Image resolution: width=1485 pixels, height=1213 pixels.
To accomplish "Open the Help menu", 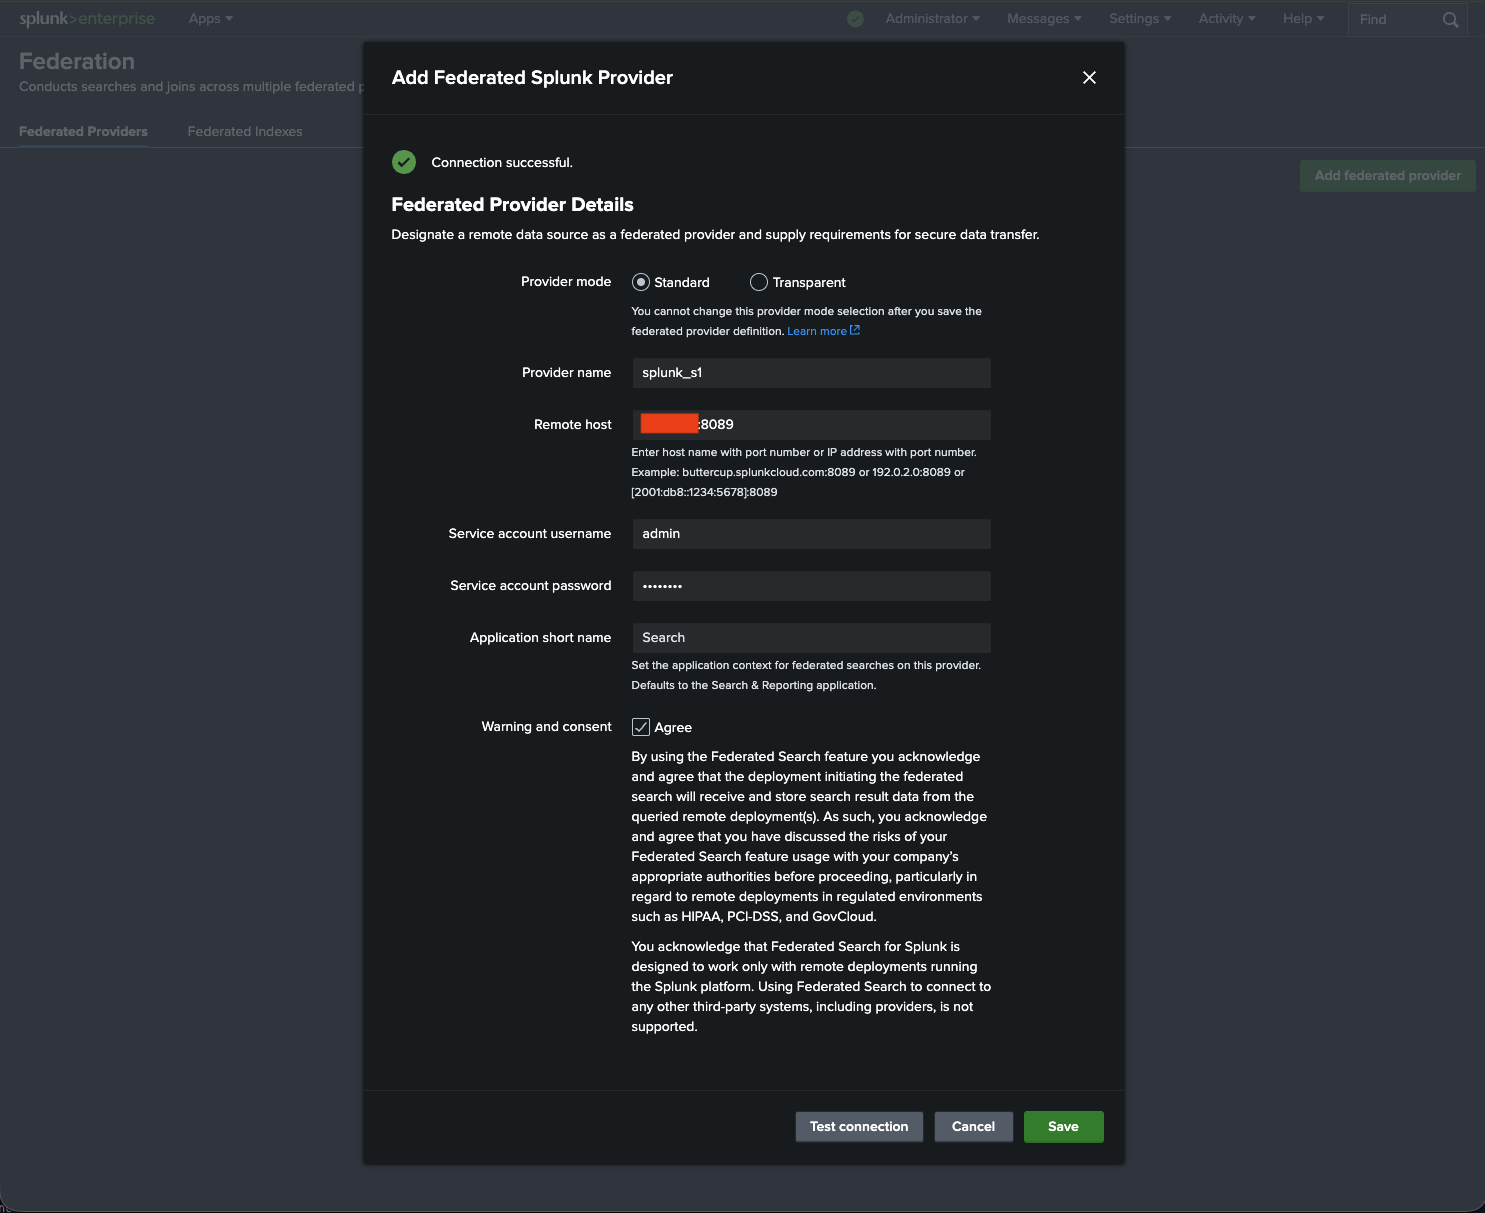I will [1303, 19].
